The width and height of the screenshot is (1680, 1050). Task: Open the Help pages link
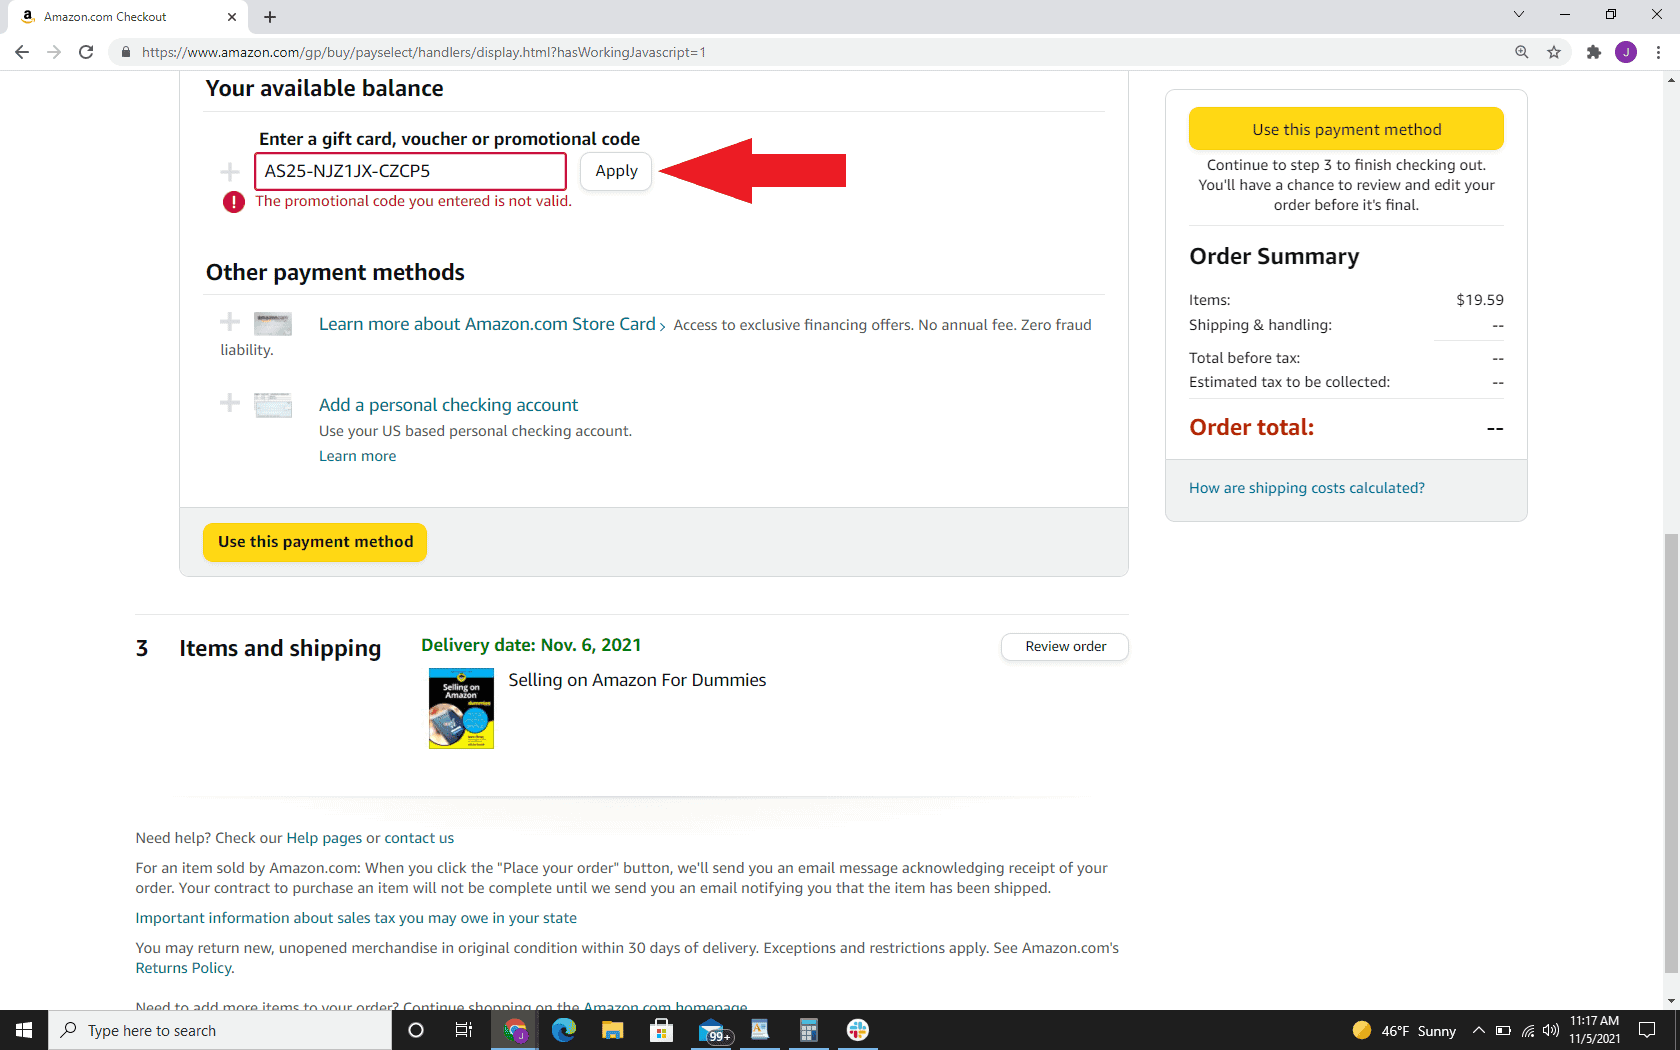tap(324, 838)
